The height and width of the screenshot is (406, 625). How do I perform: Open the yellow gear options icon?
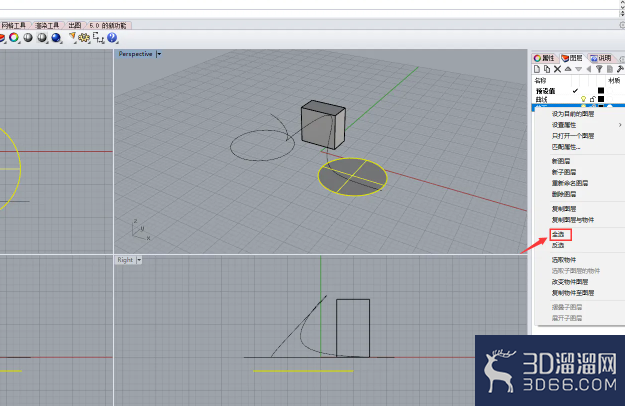point(84,38)
